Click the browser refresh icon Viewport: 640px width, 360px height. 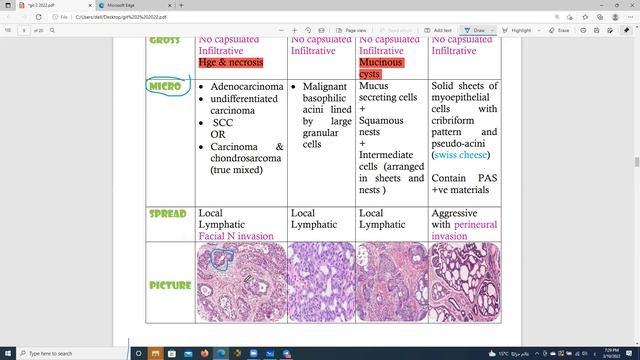38,17
